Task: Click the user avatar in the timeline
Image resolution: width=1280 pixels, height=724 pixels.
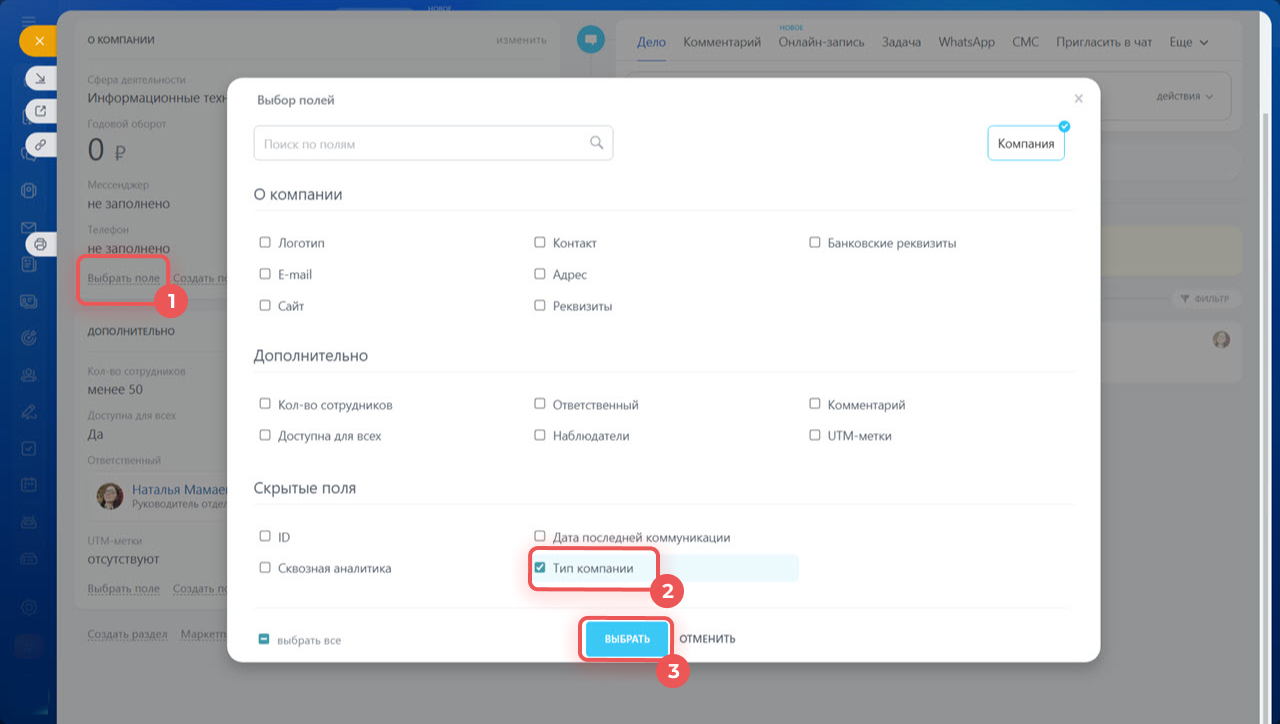Action: click(x=1221, y=340)
